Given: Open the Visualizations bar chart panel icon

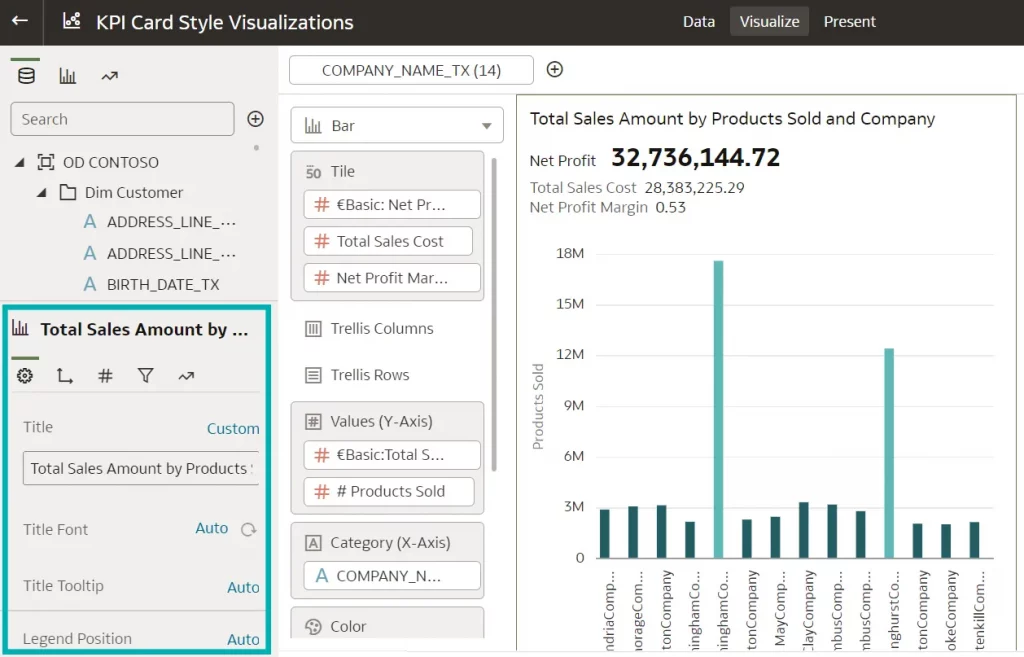Looking at the screenshot, I should tap(68, 76).
